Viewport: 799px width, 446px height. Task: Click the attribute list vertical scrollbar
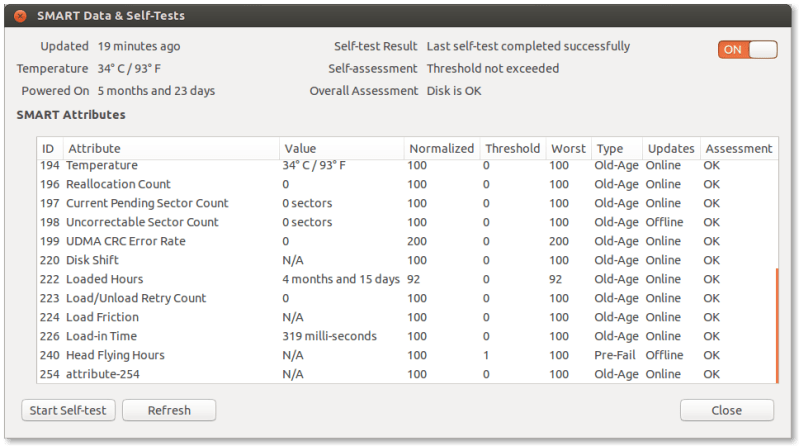777,325
